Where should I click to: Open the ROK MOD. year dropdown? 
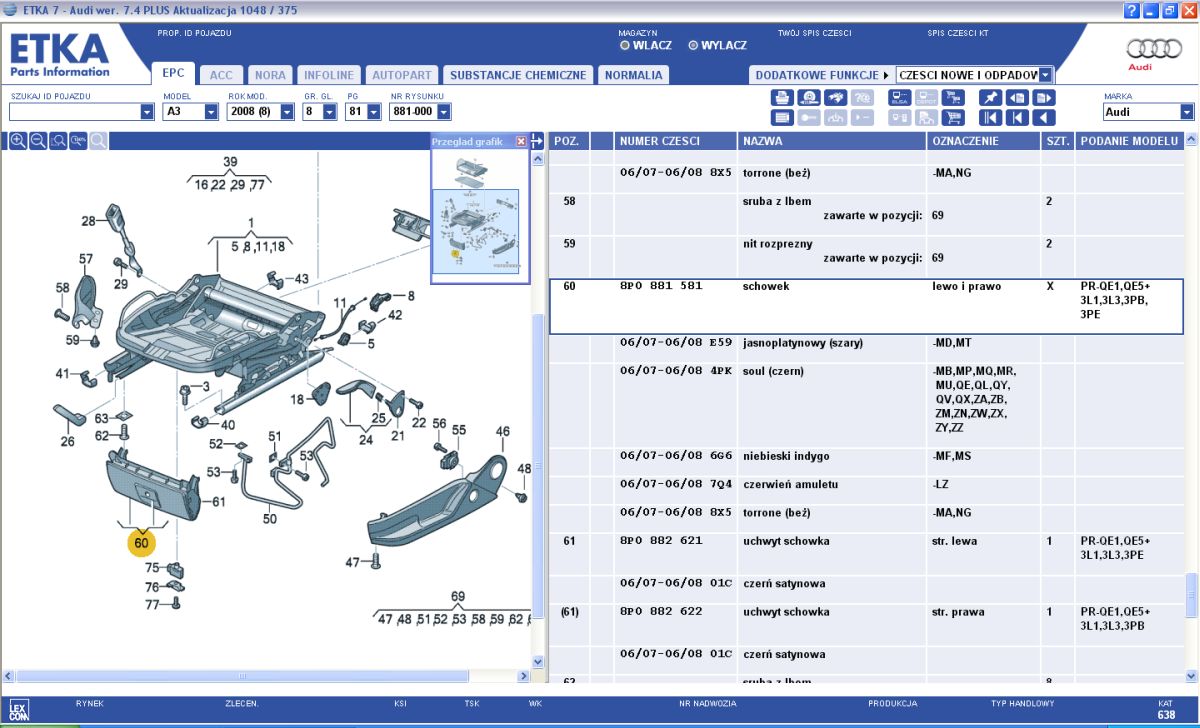coord(287,112)
